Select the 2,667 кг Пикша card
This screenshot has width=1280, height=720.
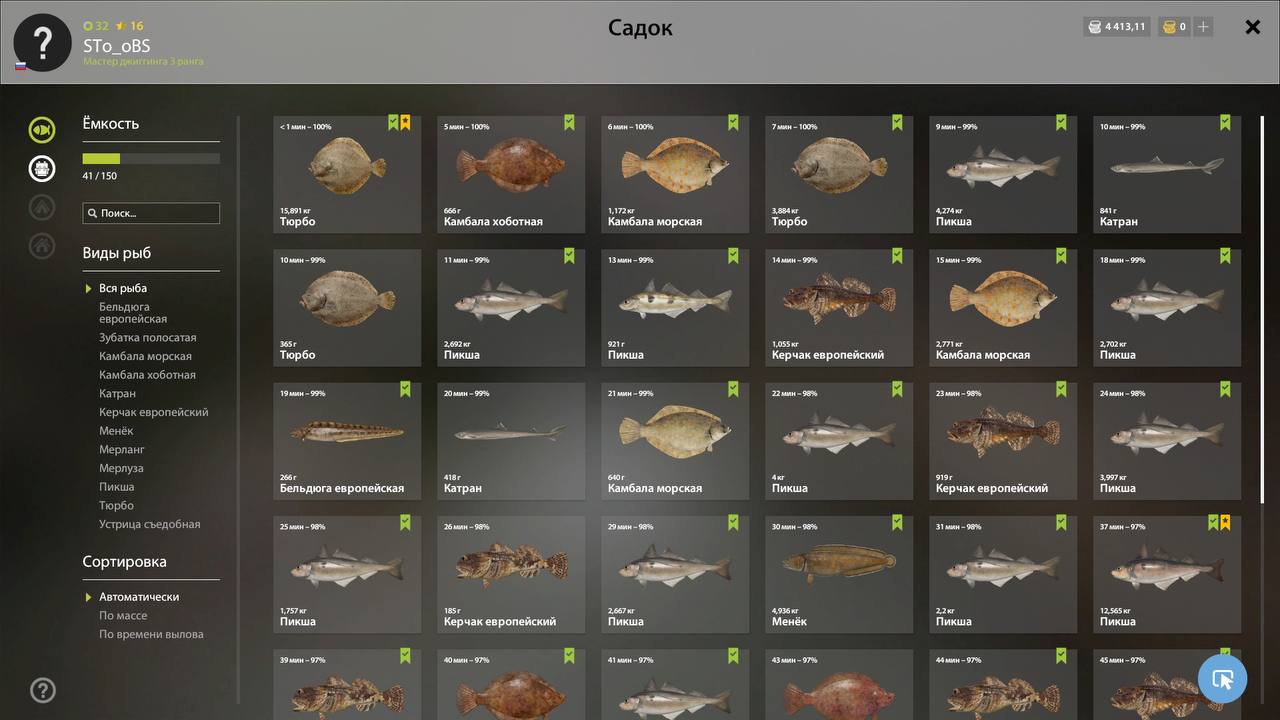tap(675, 574)
